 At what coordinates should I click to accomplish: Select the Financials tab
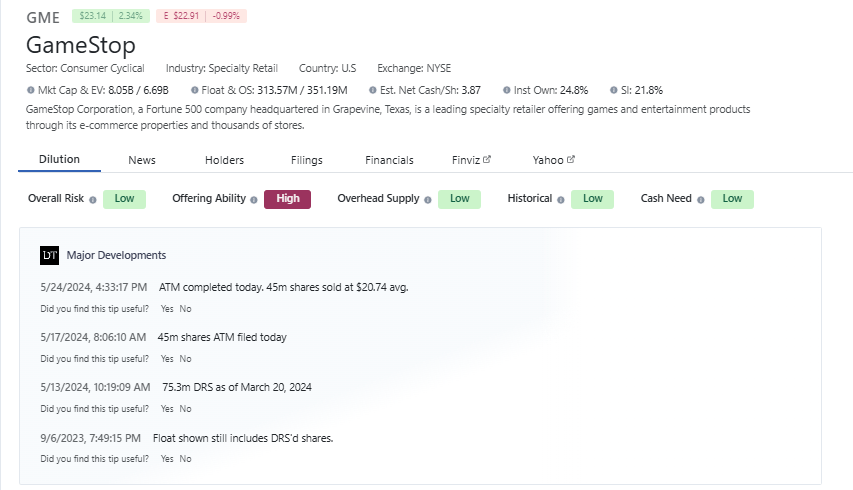coord(389,160)
